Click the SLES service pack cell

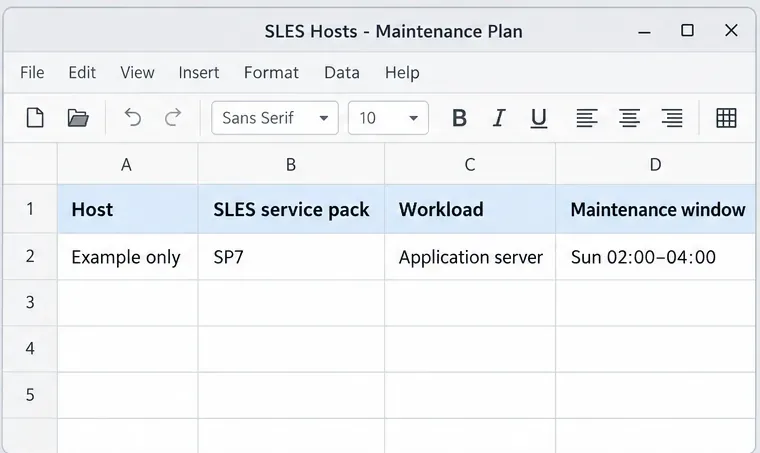291,209
